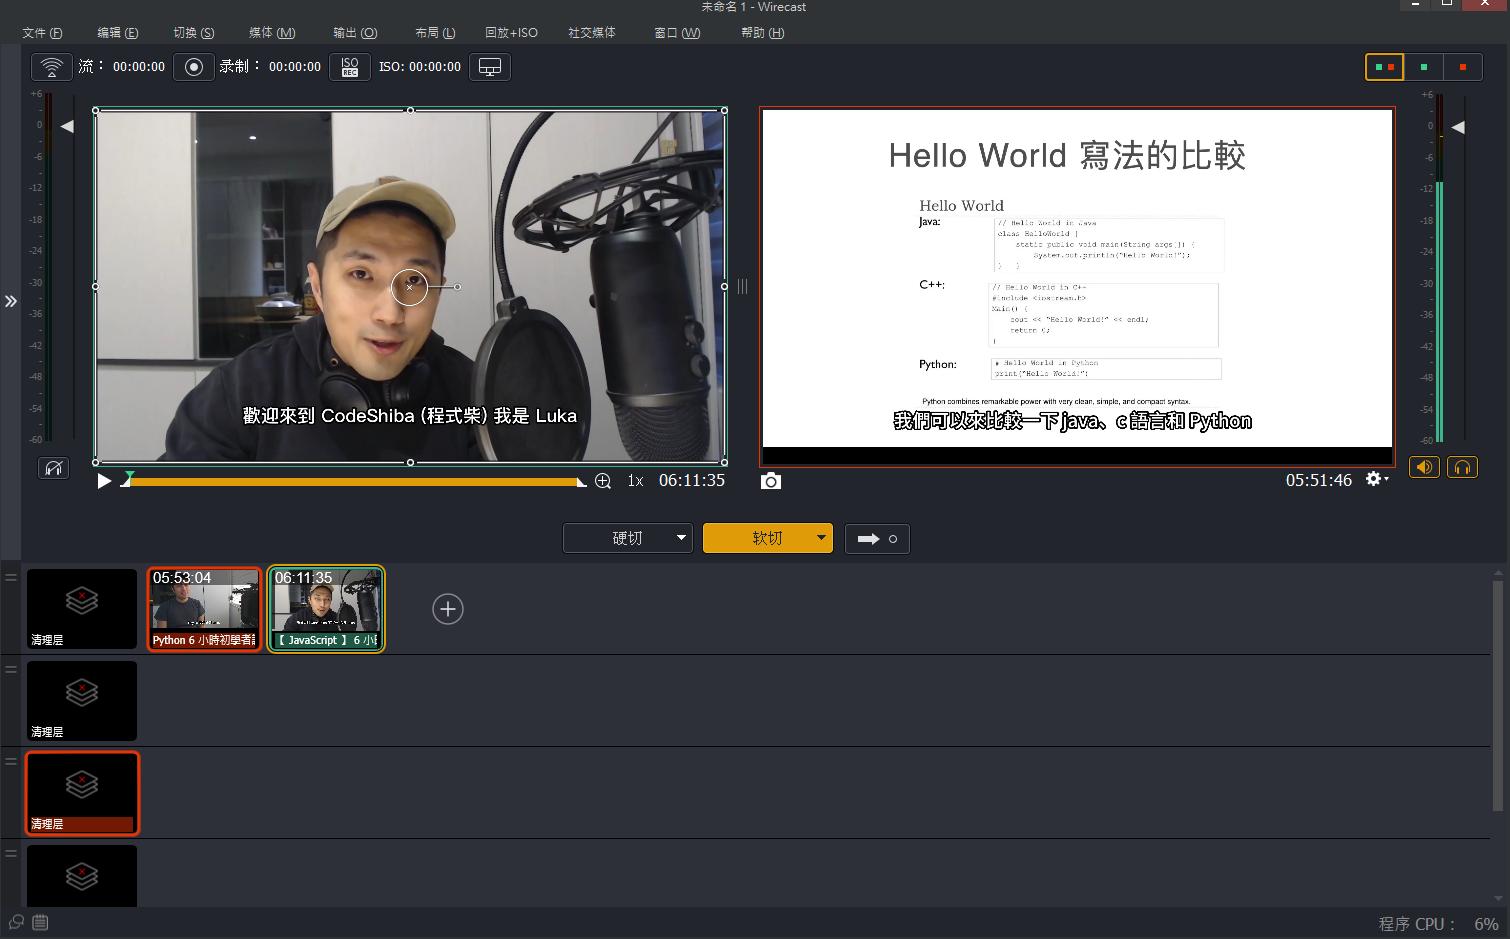Image resolution: width=1510 pixels, height=939 pixels.
Task: Toggle the headphone monitoring on live side
Action: pyautogui.click(x=1462, y=467)
